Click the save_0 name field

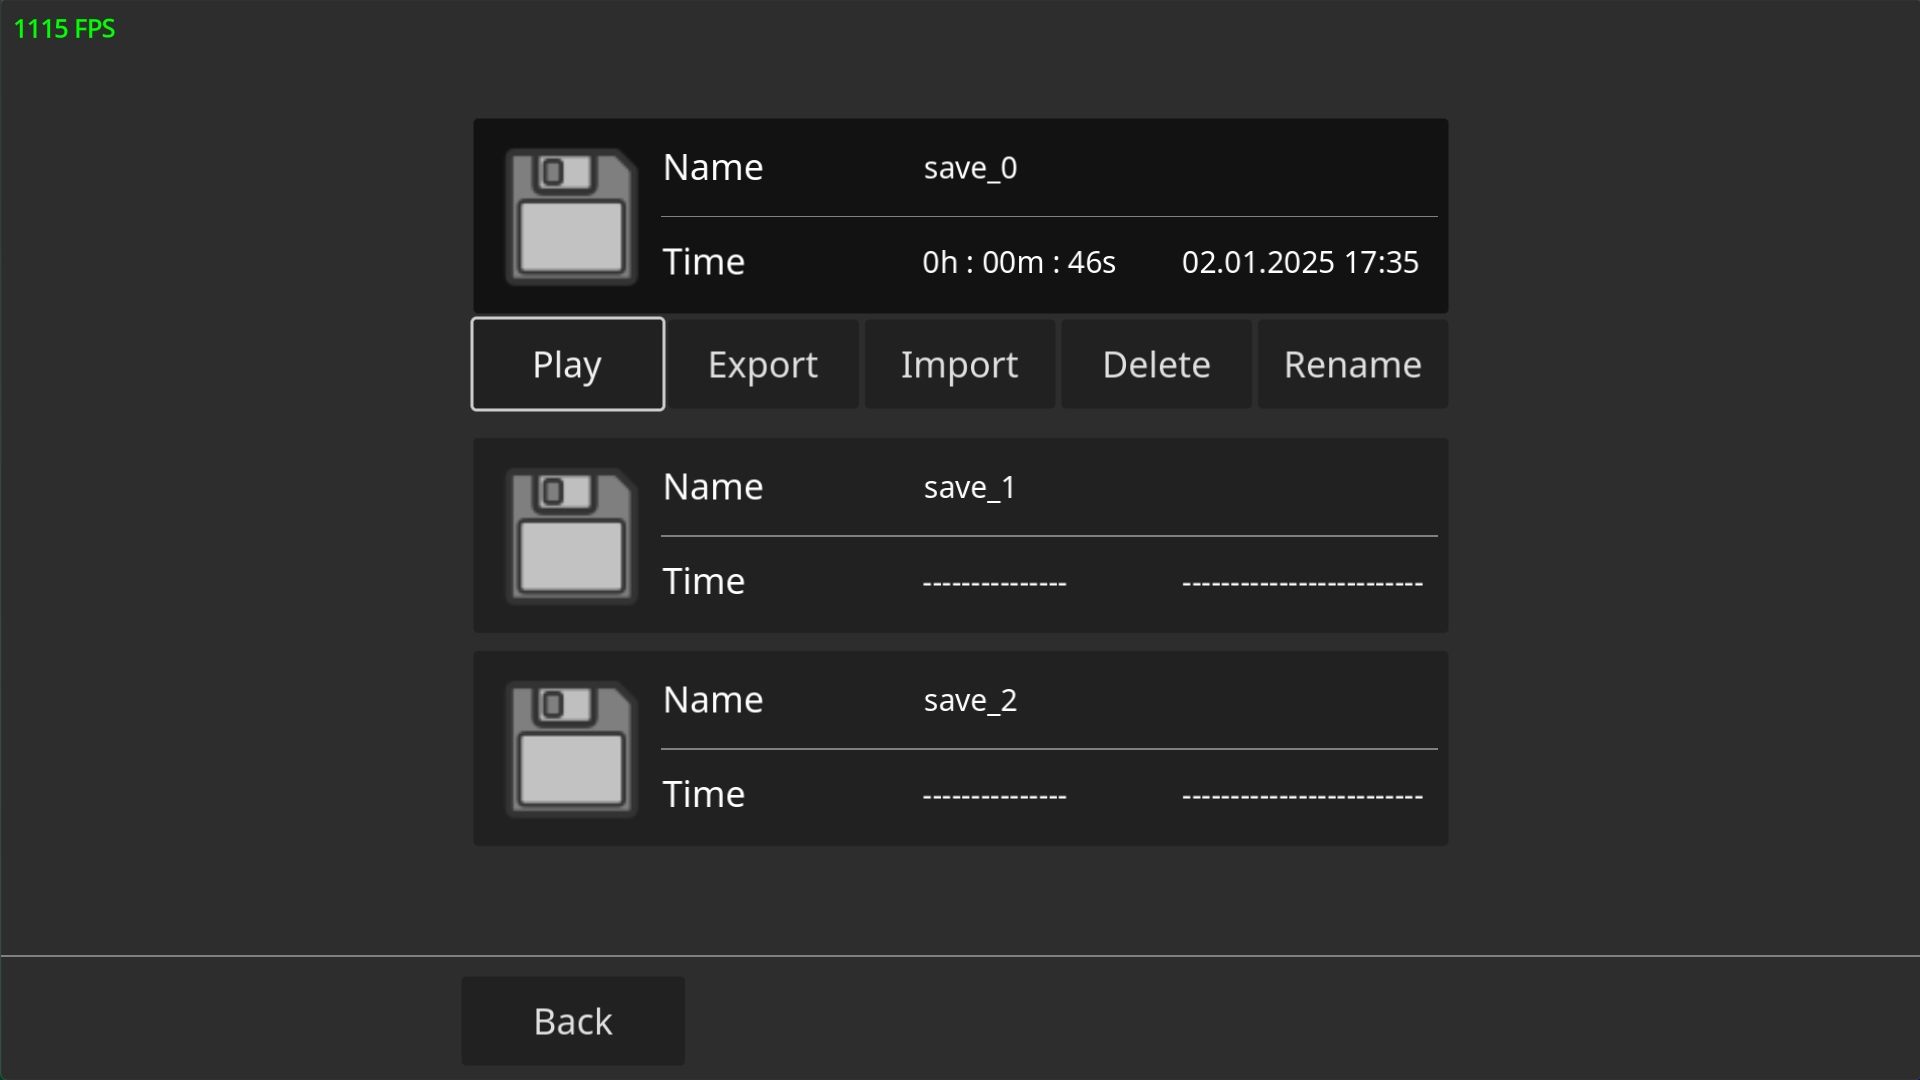click(970, 168)
